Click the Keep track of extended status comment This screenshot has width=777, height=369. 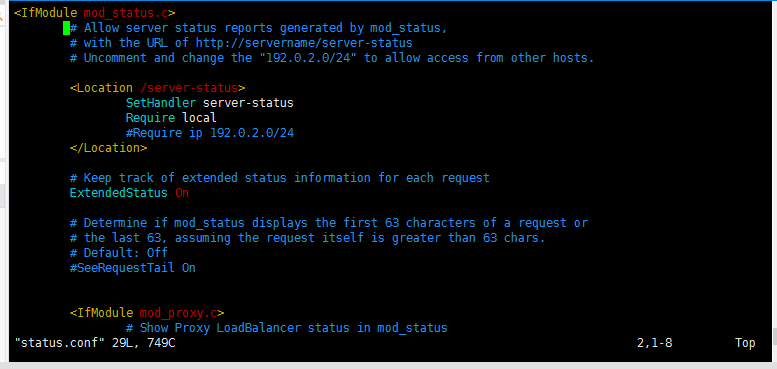279,178
